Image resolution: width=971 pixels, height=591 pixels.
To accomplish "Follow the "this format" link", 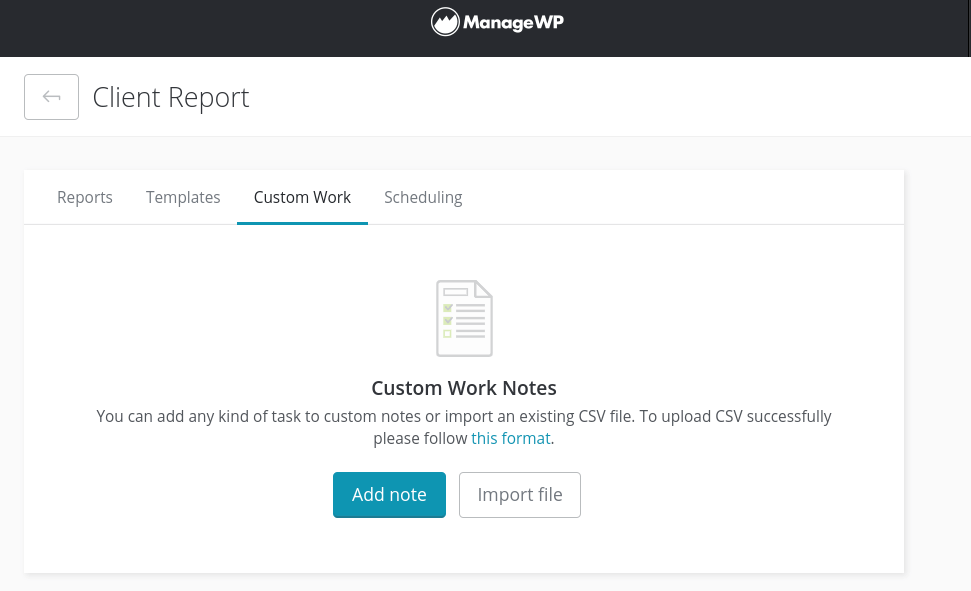I will tap(510, 438).
